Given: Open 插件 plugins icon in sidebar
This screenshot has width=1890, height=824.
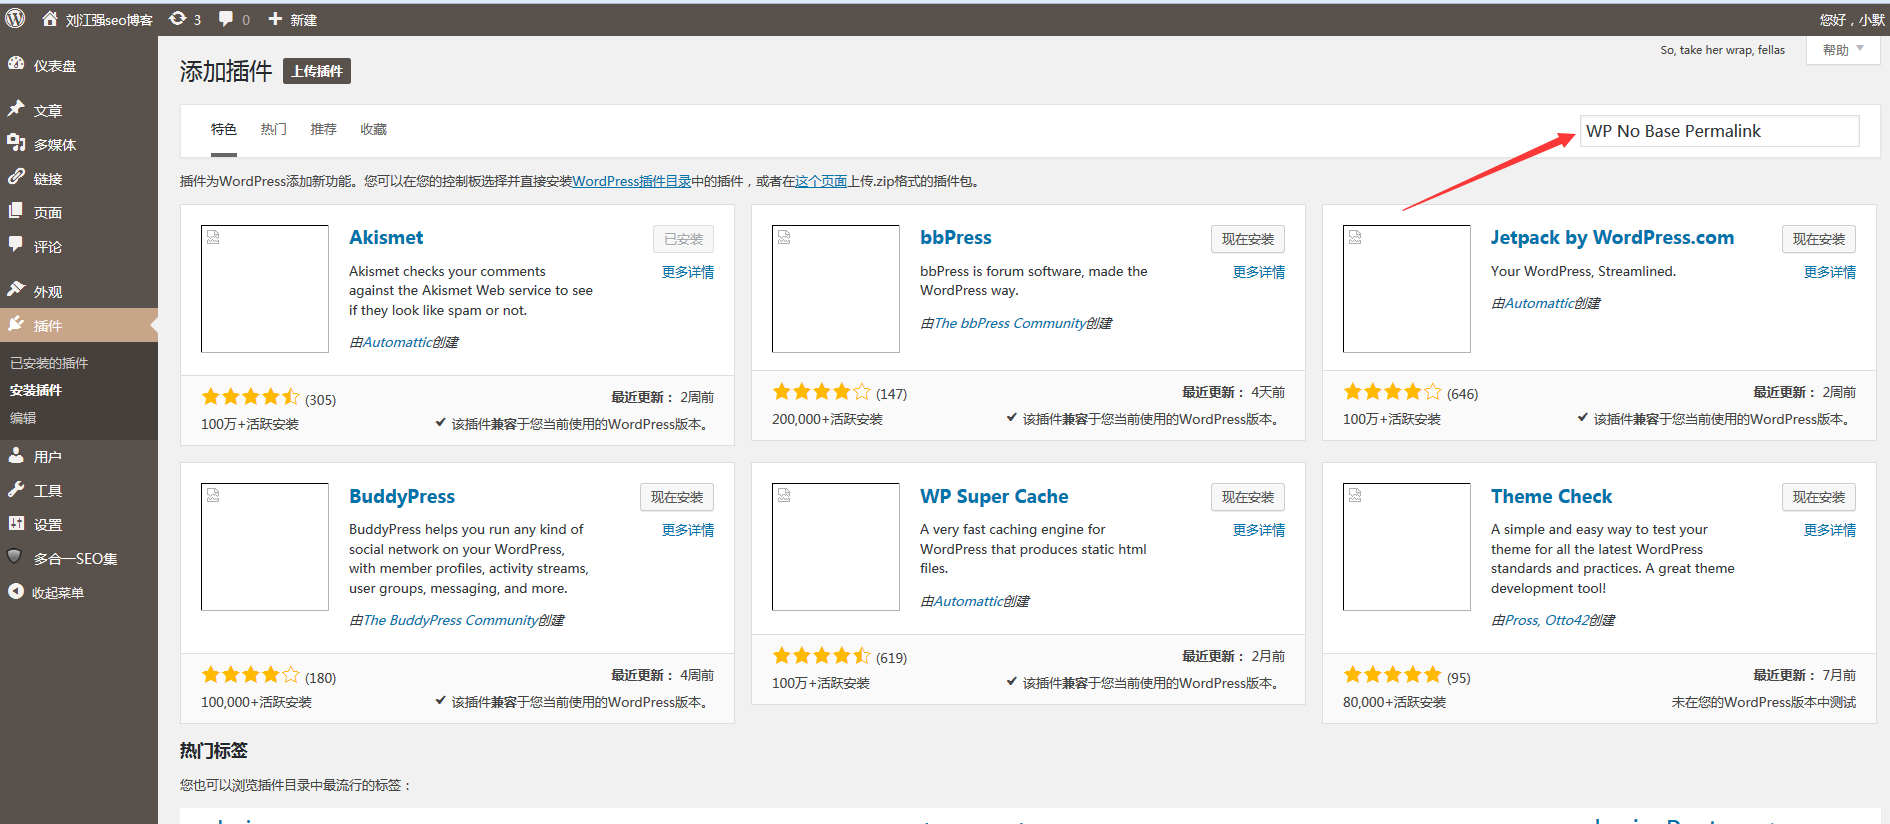Looking at the screenshot, I should 16,324.
